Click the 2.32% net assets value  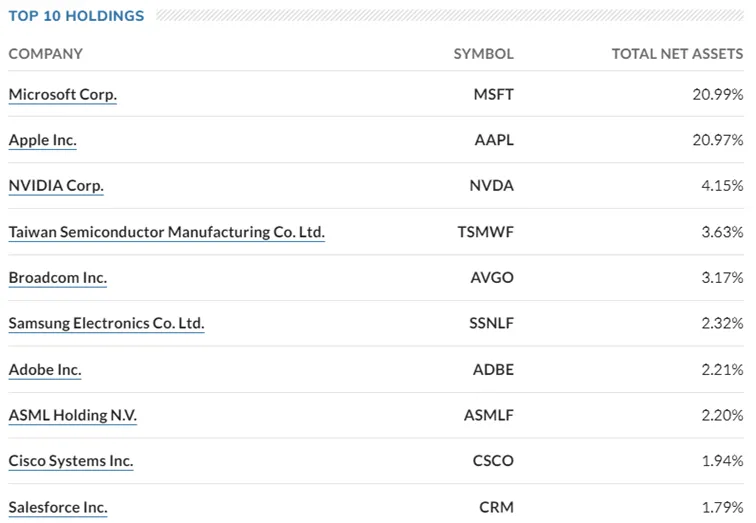(722, 323)
